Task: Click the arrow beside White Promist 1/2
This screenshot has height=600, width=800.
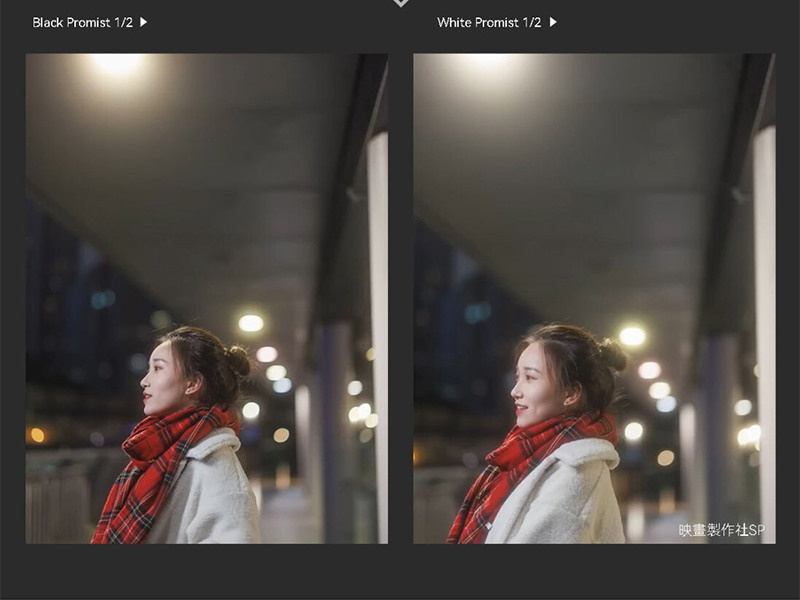Action: click(553, 22)
